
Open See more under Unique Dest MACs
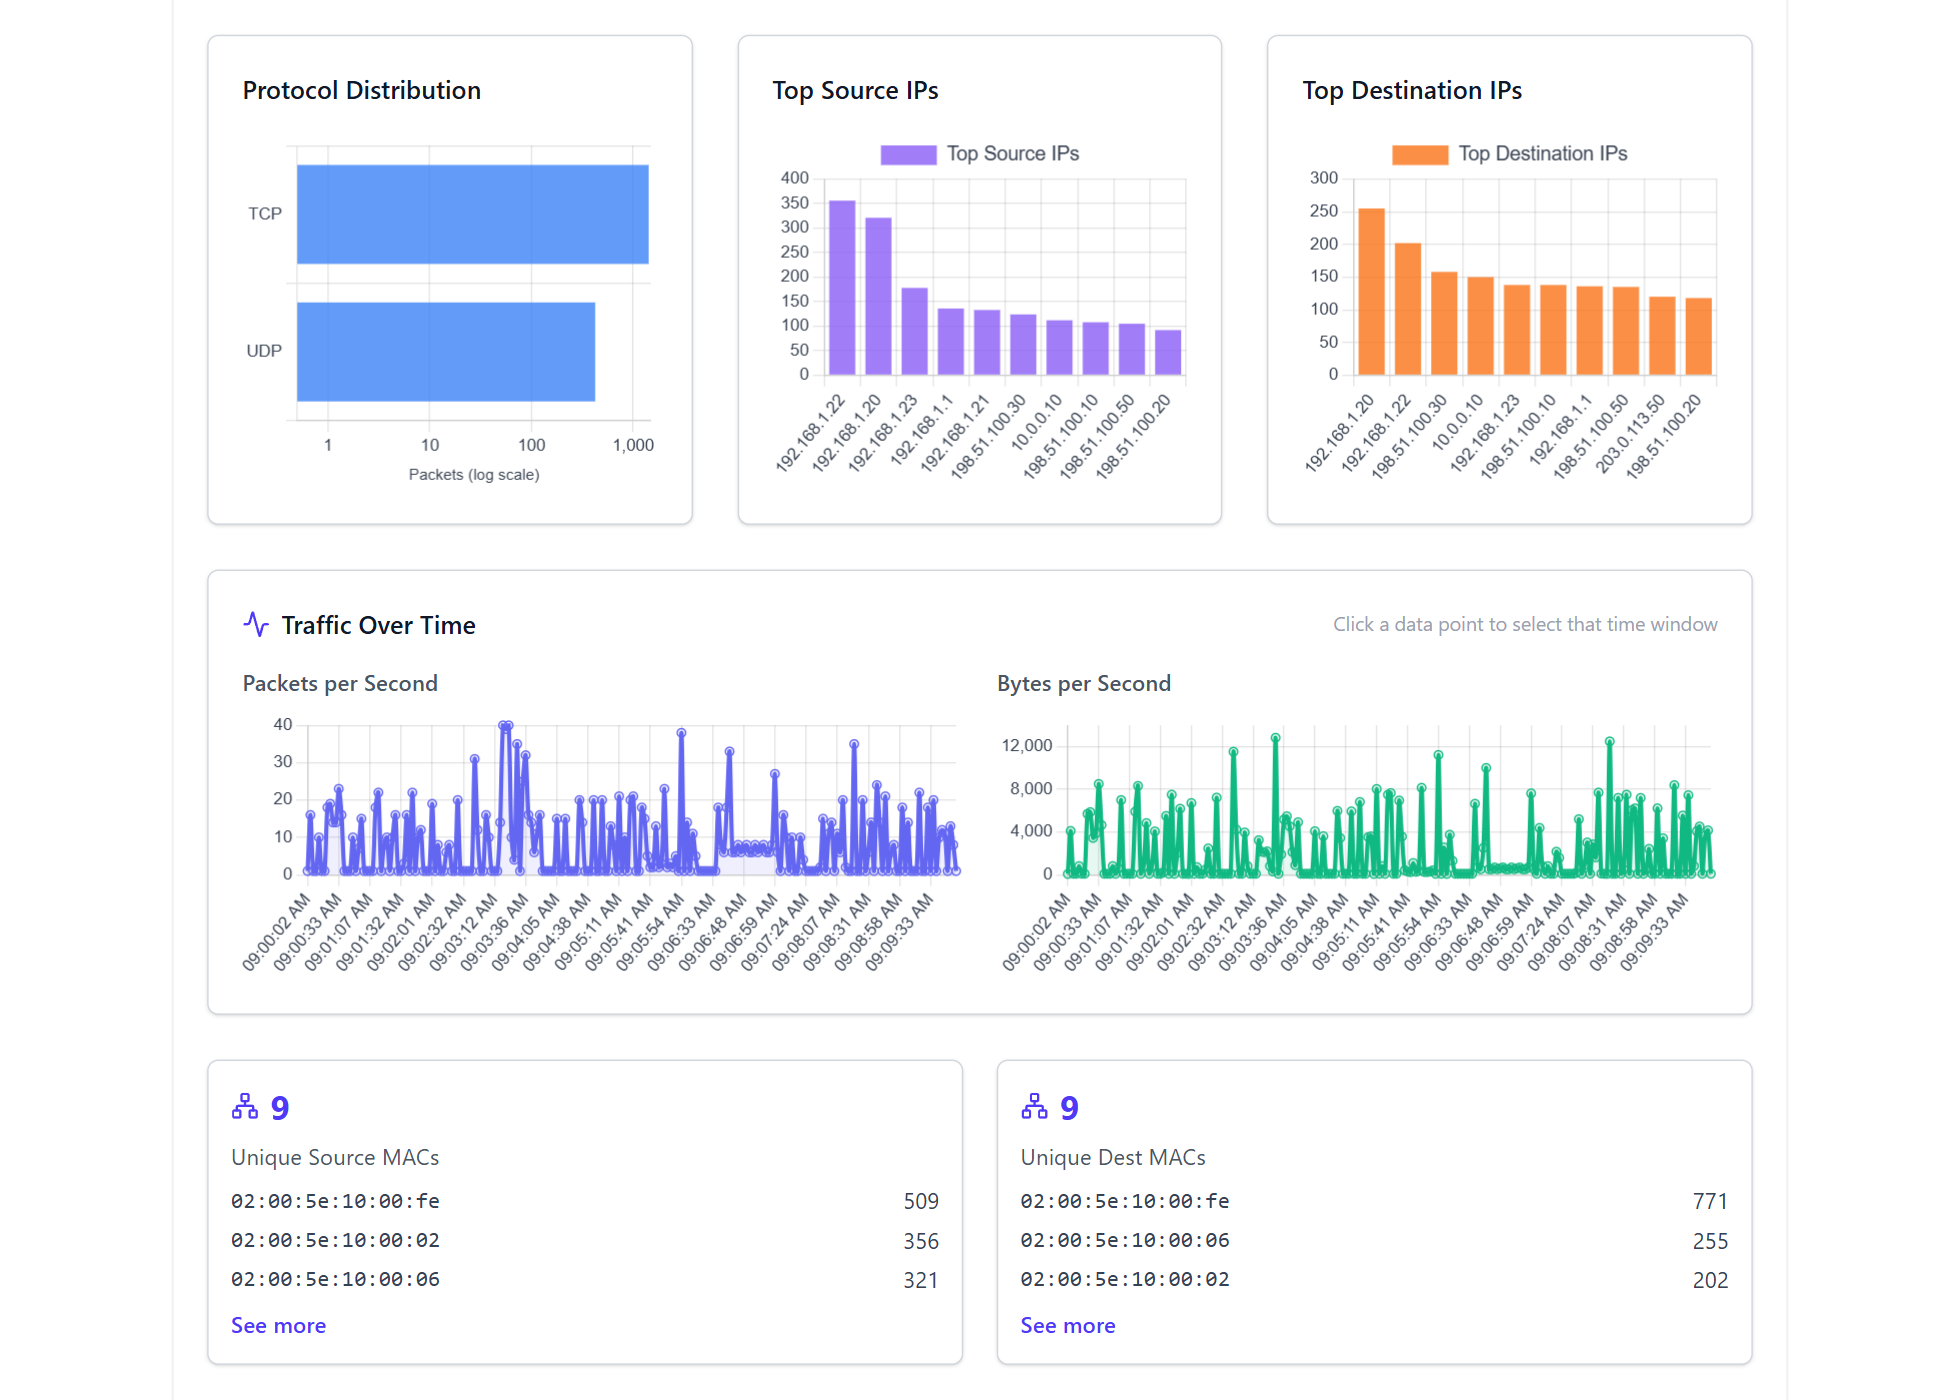click(x=1068, y=1325)
